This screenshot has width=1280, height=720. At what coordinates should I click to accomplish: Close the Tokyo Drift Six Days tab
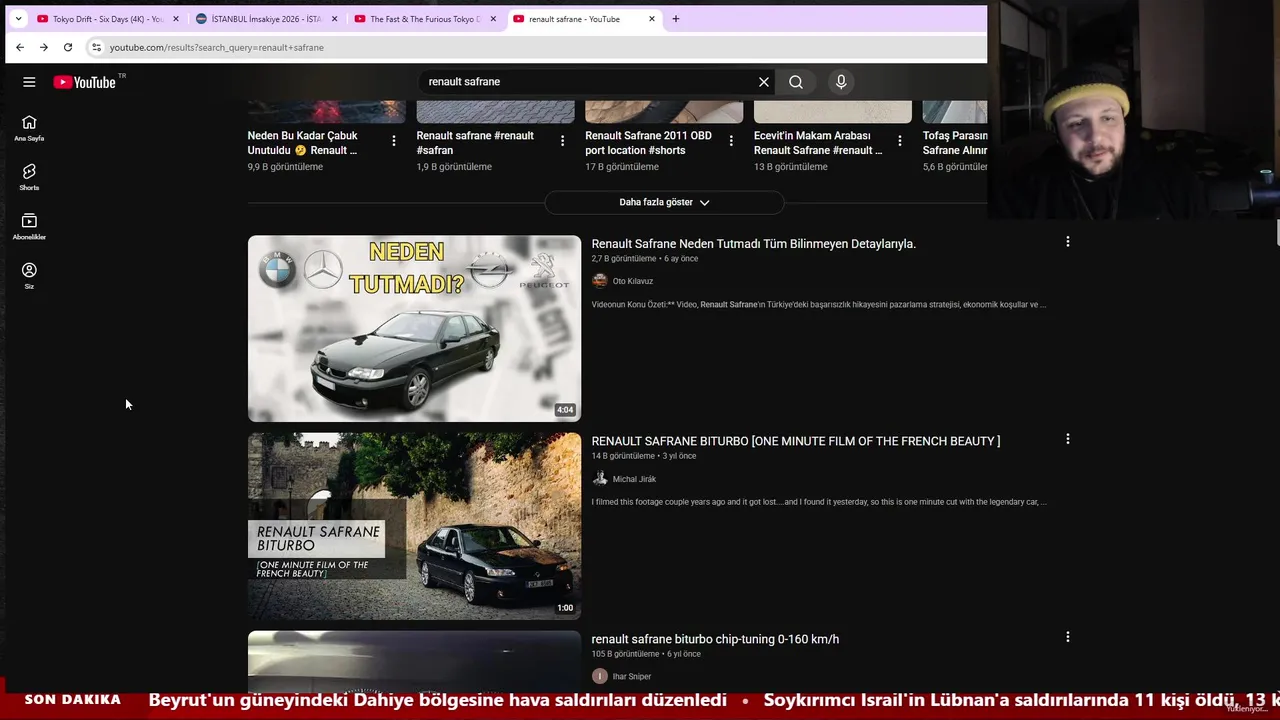pyautogui.click(x=176, y=19)
